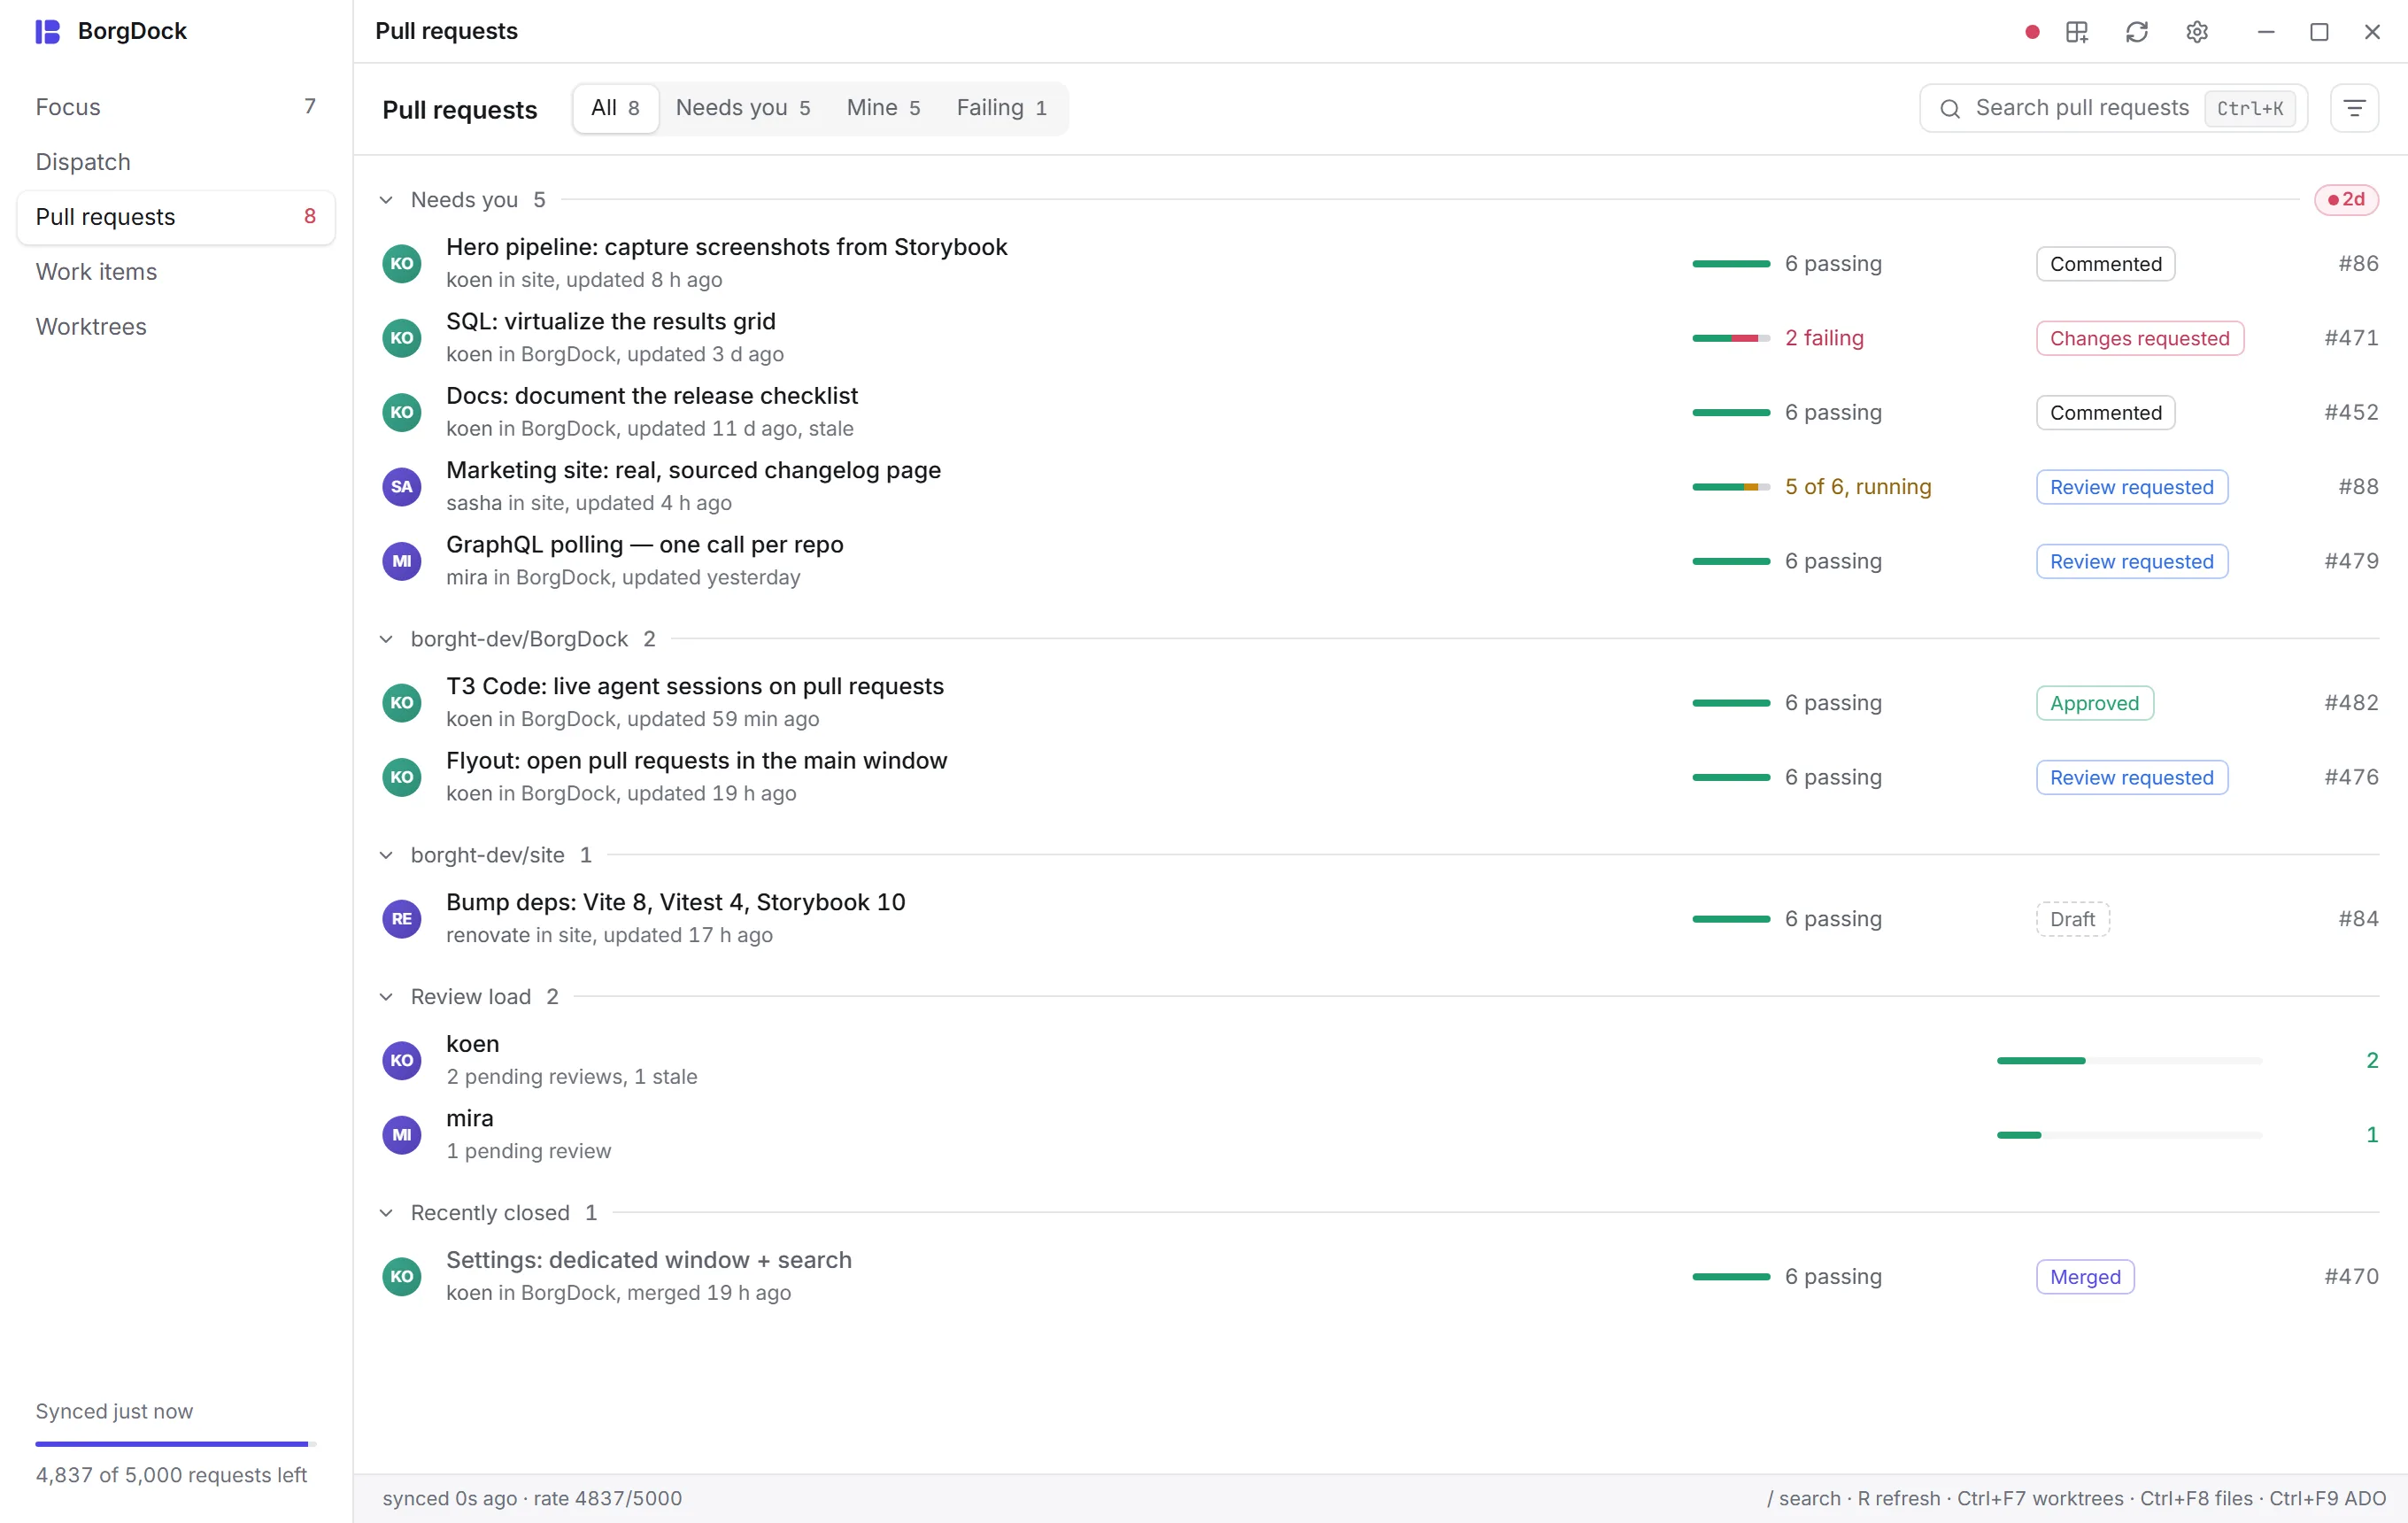The image size is (2408, 1523).
Task: Click PR number #471
Action: [x=2351, y=338]
